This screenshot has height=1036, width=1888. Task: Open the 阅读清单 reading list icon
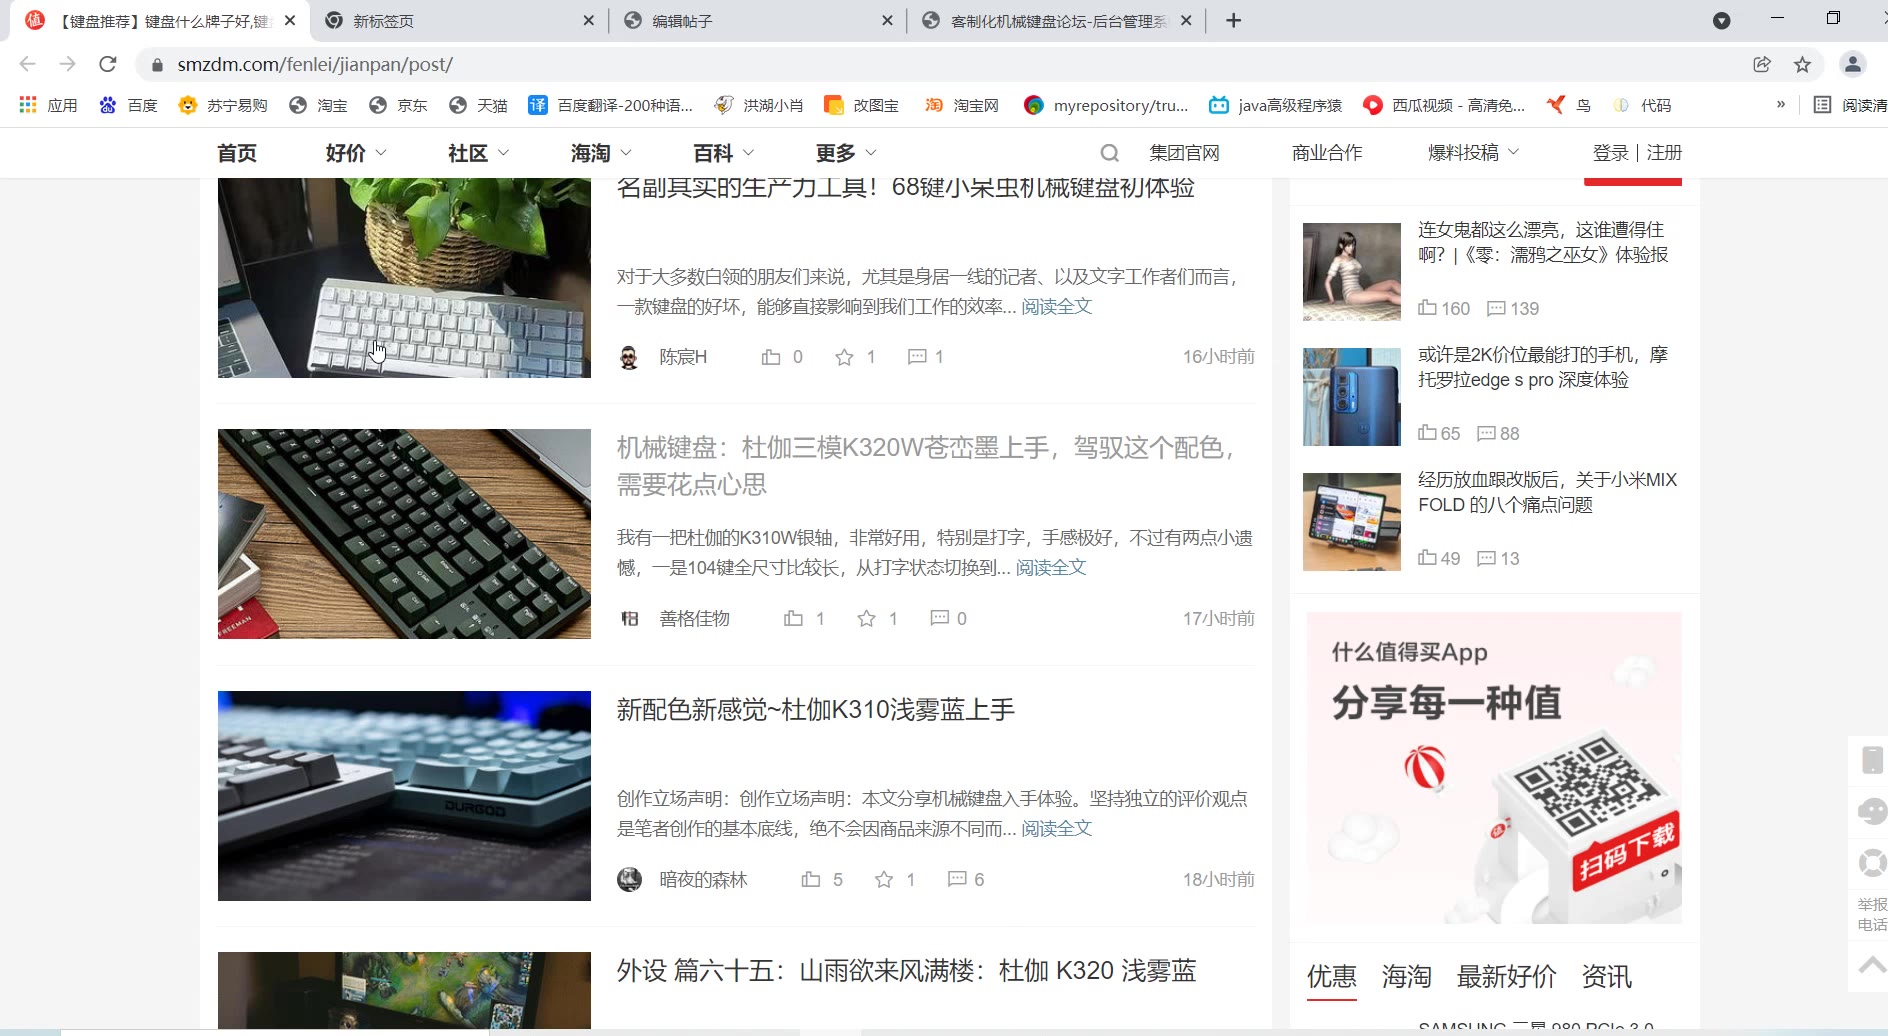pos(1850,105)
